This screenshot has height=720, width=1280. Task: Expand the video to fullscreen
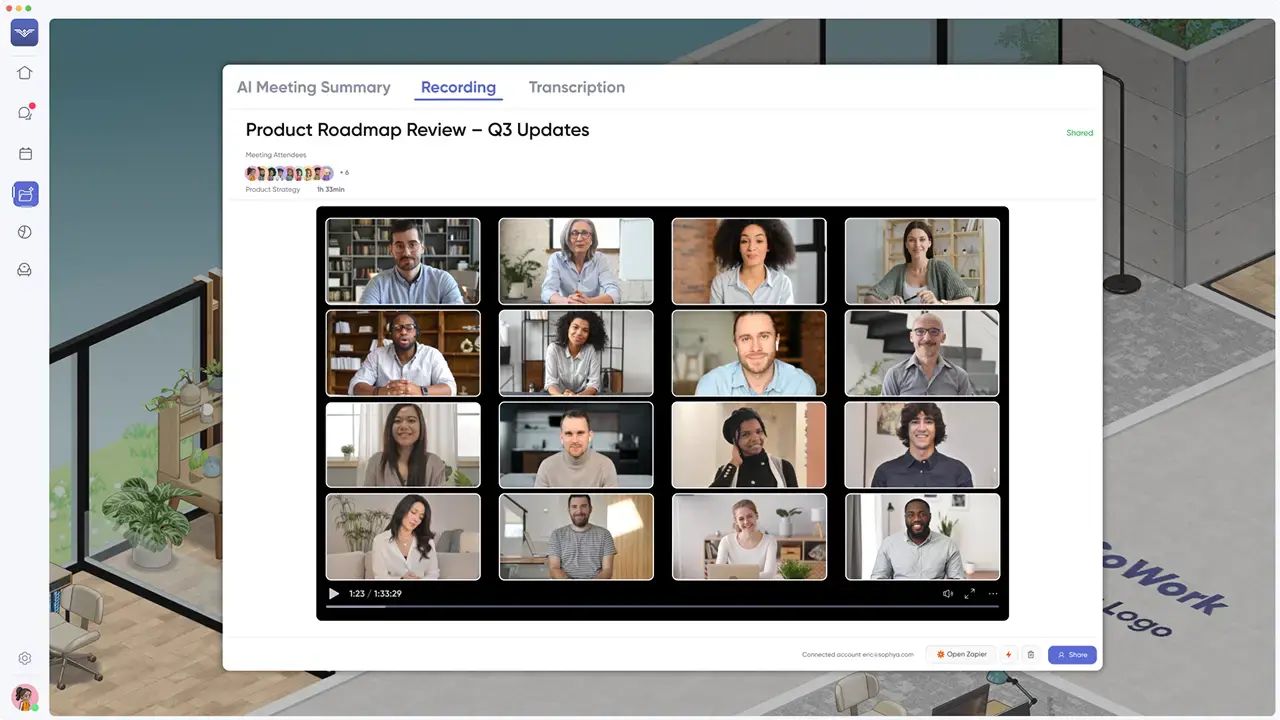click(969, 594)
